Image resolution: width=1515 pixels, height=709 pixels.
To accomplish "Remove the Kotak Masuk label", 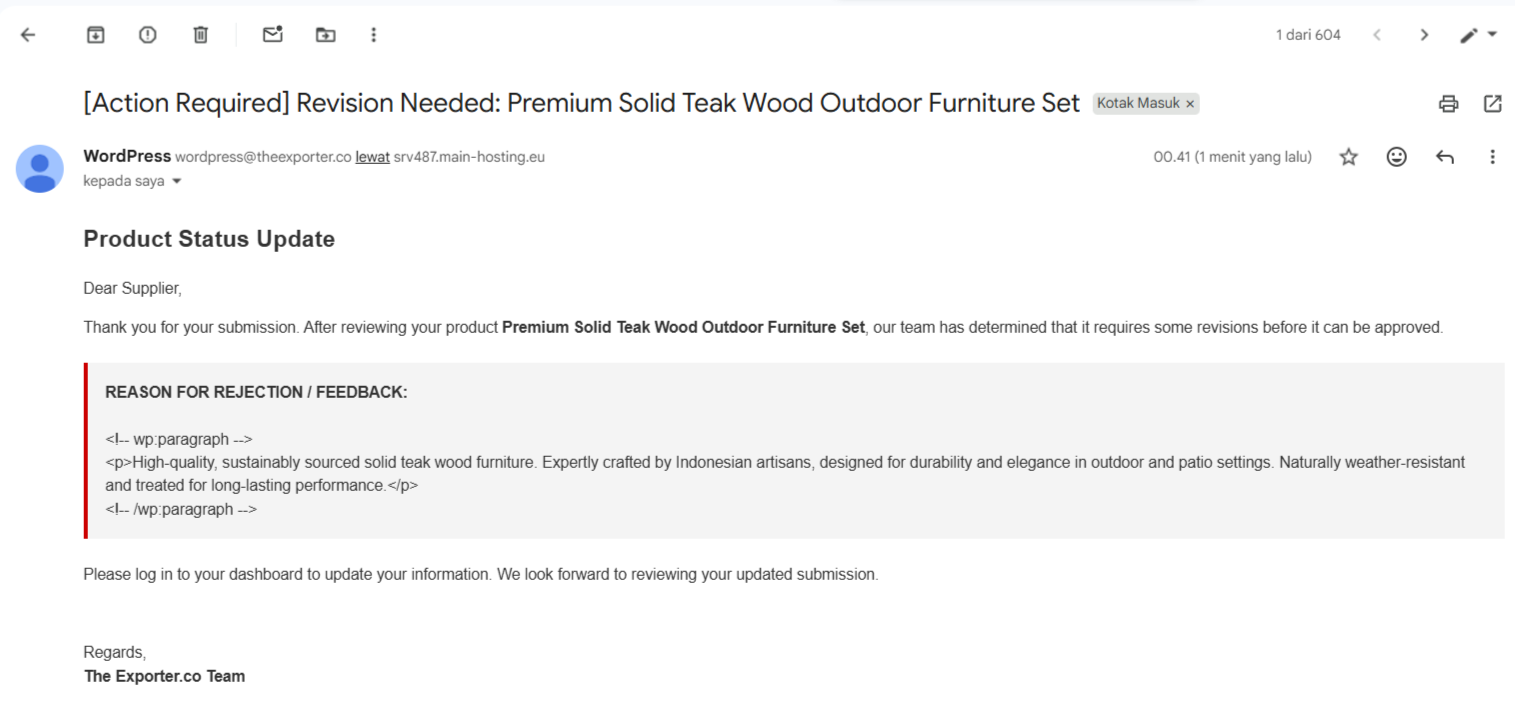I will (x=1190, y=104).
